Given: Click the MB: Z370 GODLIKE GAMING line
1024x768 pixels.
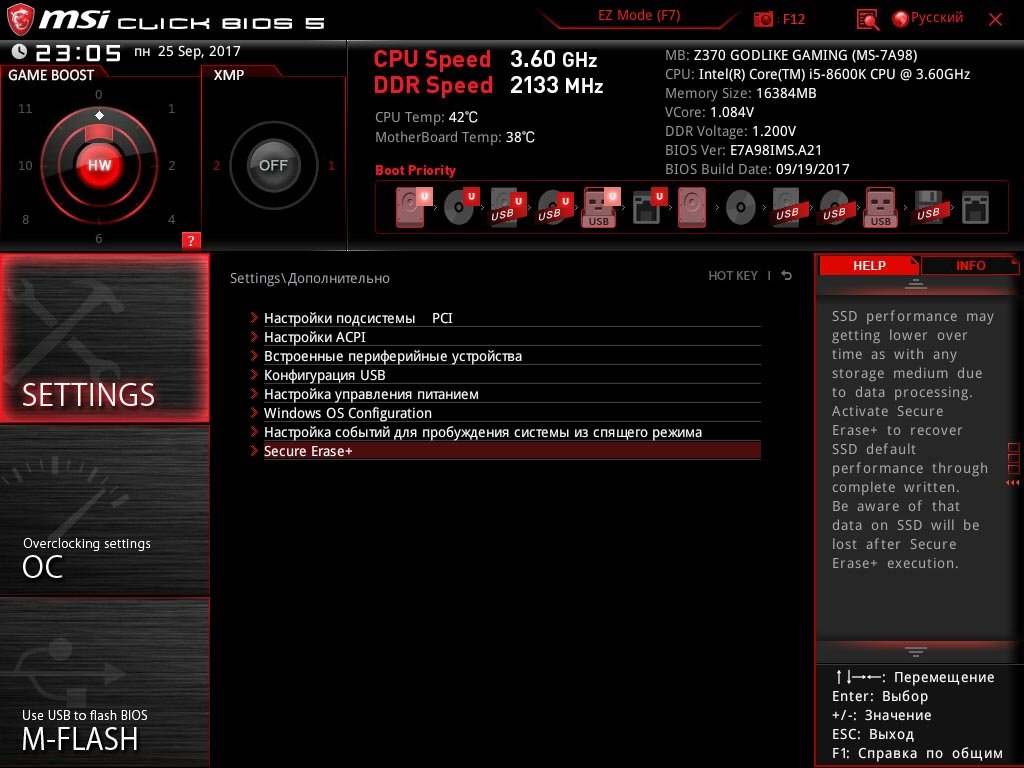Looking at the screenshot, I should point(791,55).
